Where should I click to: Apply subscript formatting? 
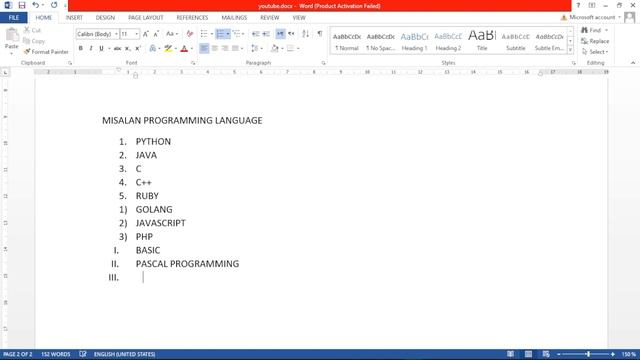point(128,49)
